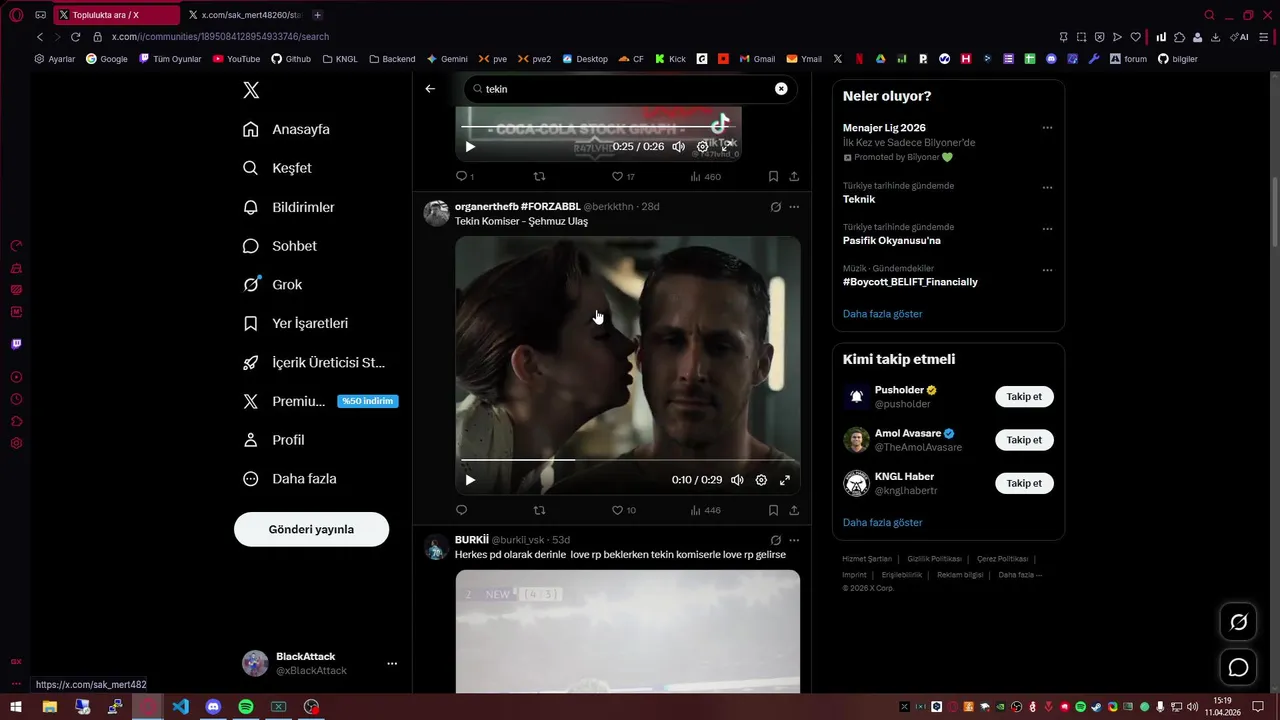Like the post with 10 likes
Image resolution: width=1280 pixels, height=720 pixels.
pyautogui.click(x=623, y=510)
